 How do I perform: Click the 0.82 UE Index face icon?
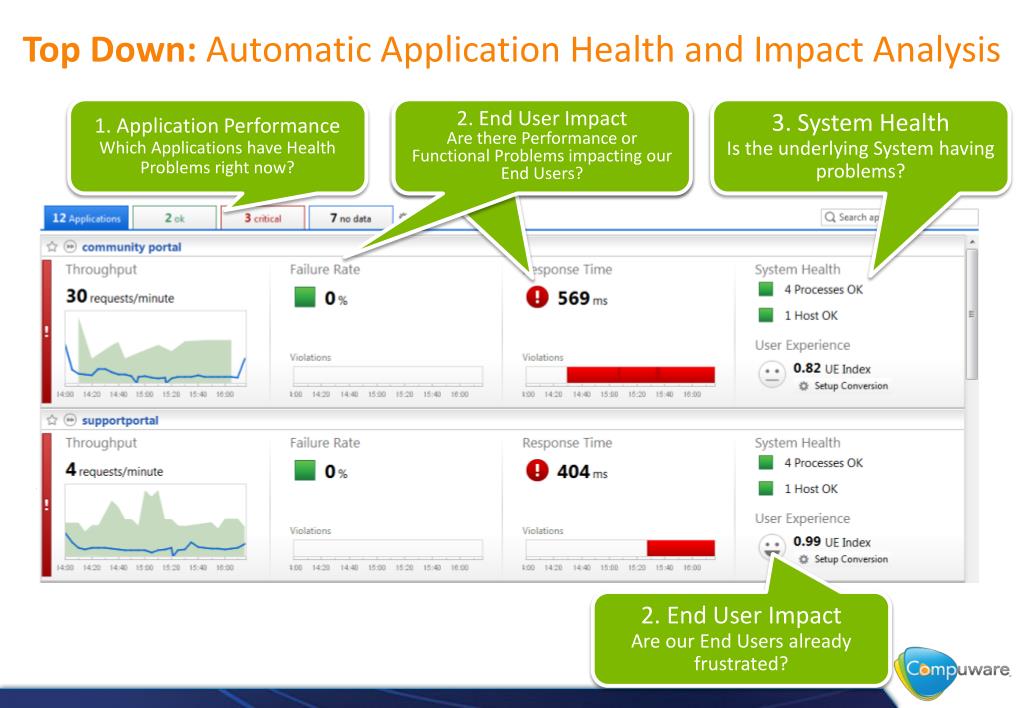772,374
